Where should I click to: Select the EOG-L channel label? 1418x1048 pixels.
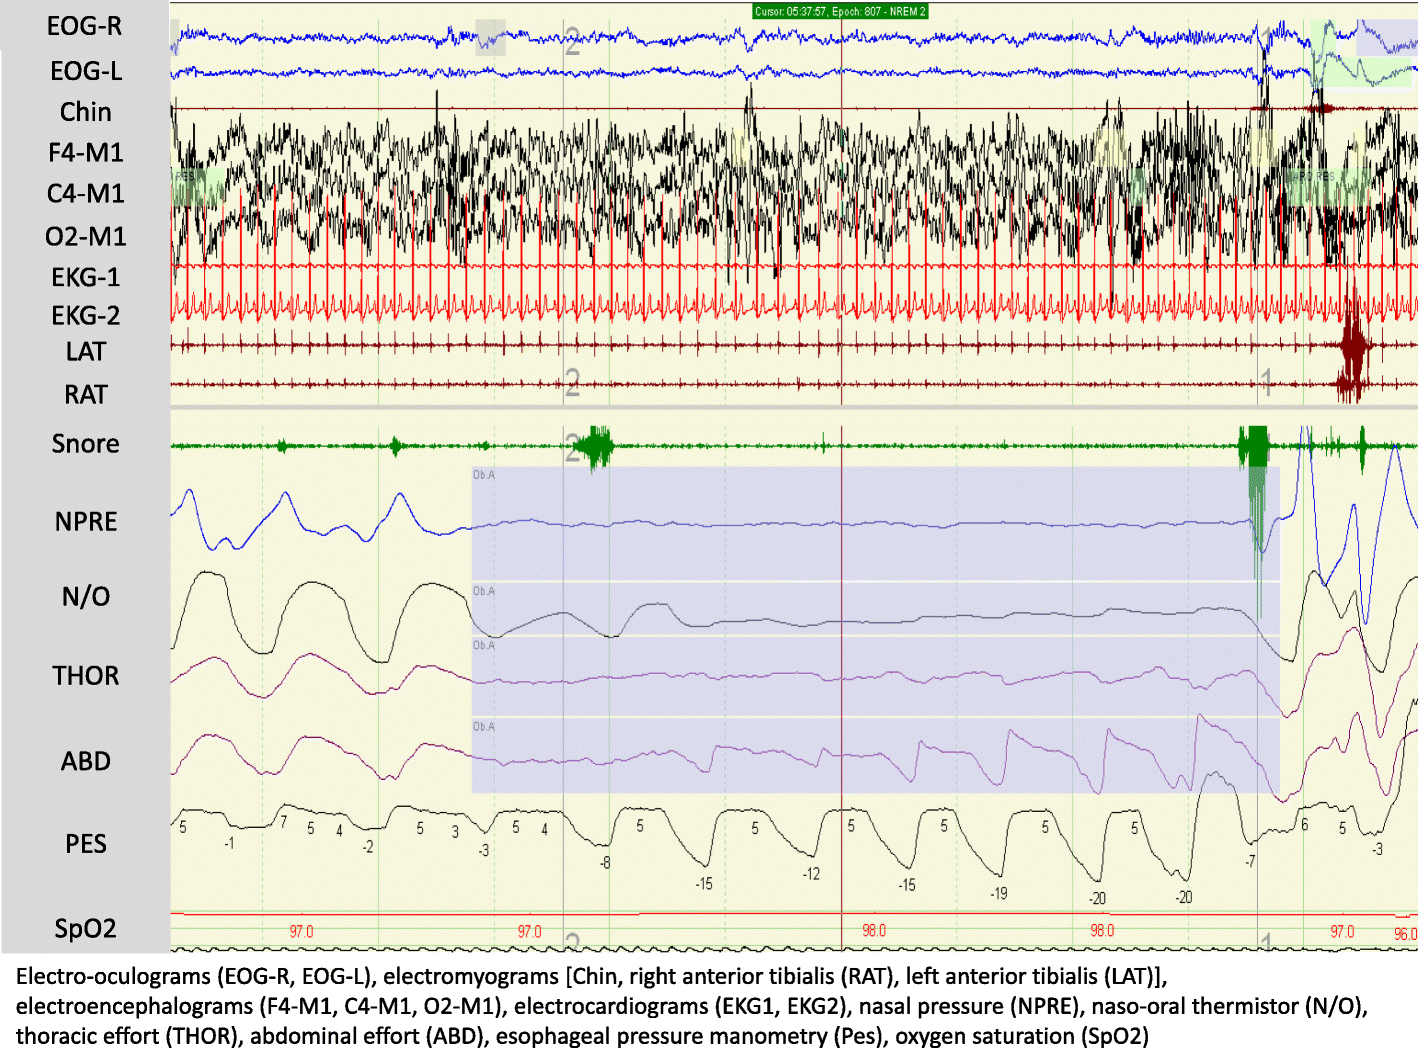[x=86, y=71]
